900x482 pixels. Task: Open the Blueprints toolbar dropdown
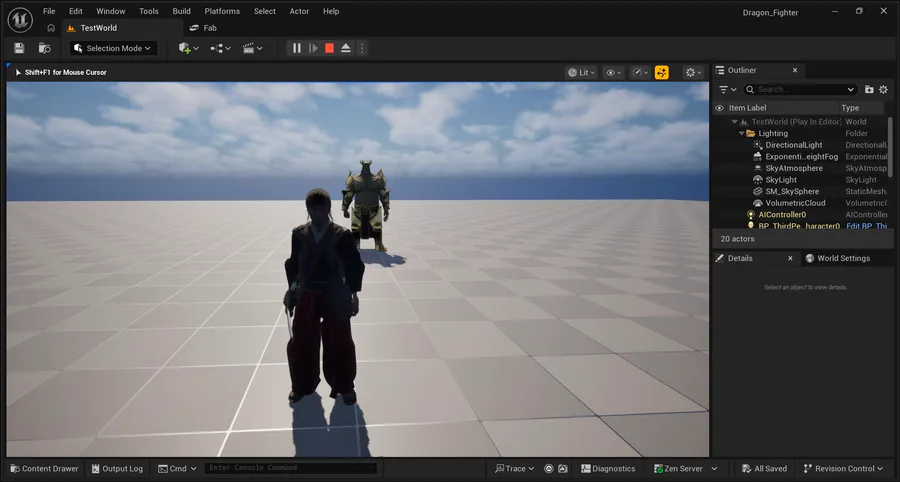(x=220, y=48)
